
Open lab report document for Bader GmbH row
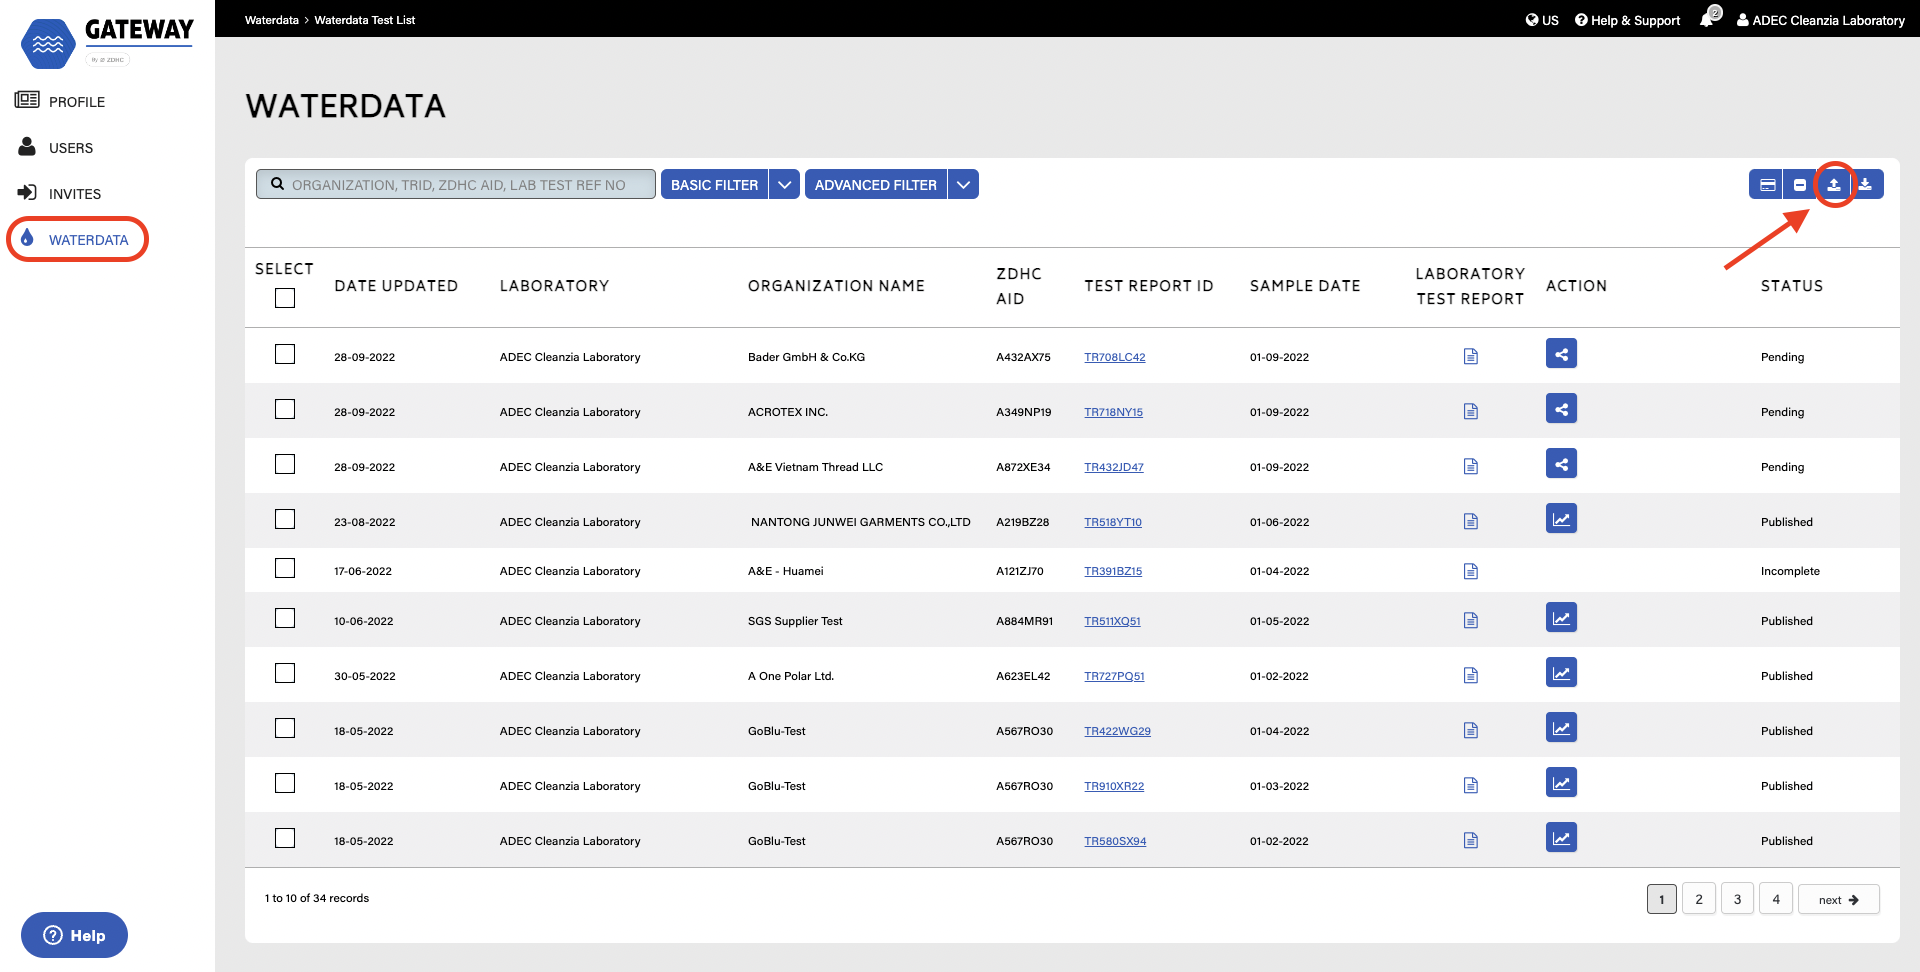[1471, 357]
